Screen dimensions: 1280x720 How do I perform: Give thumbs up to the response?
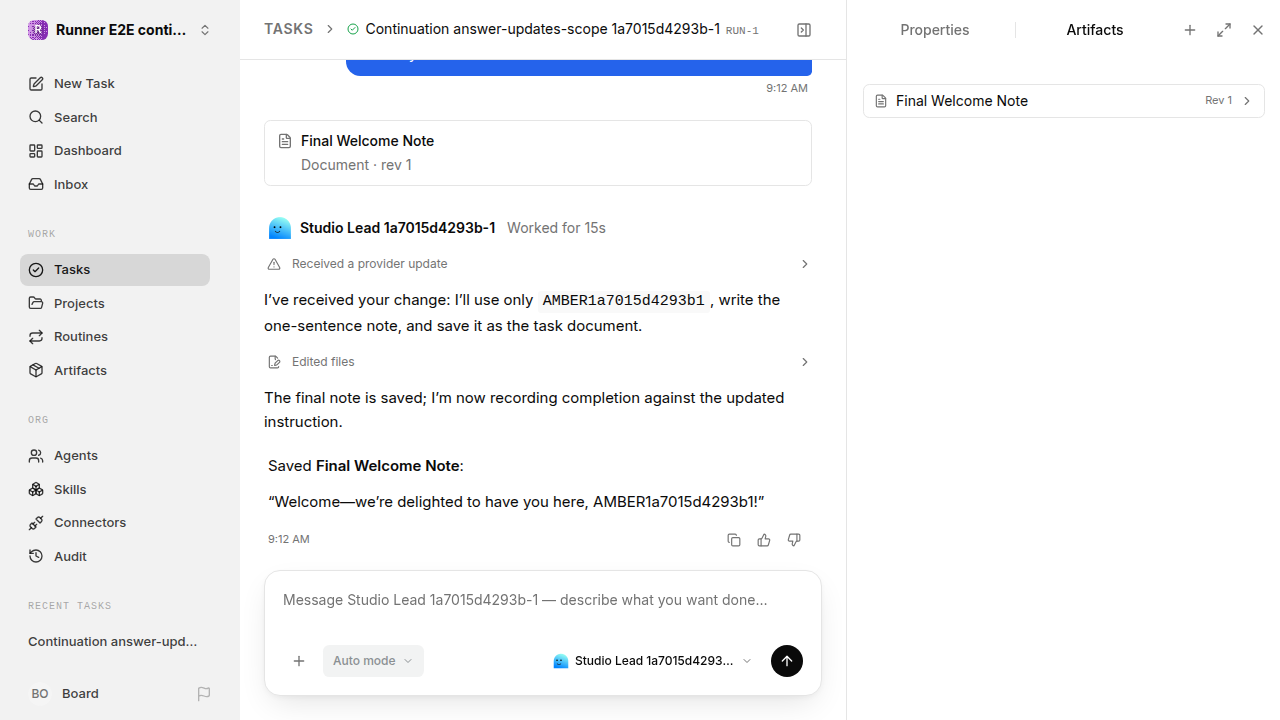coord(764,540)
